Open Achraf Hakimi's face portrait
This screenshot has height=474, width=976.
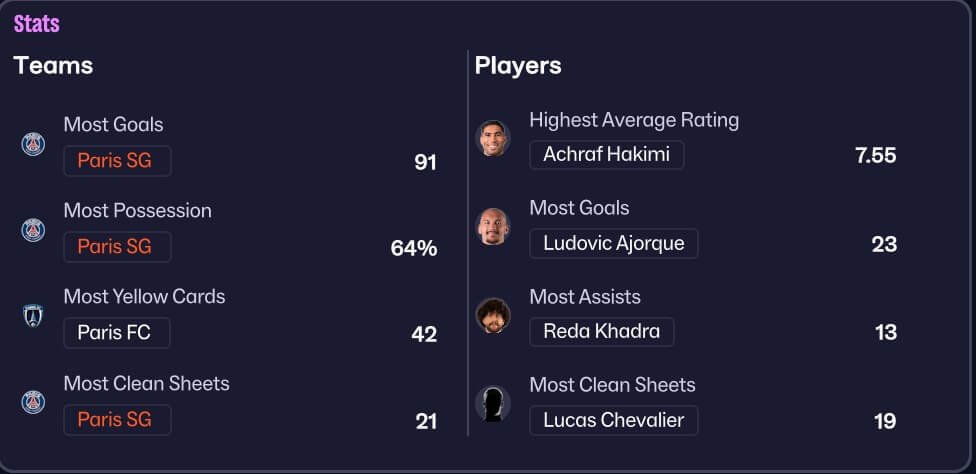(x=493, y=138)
